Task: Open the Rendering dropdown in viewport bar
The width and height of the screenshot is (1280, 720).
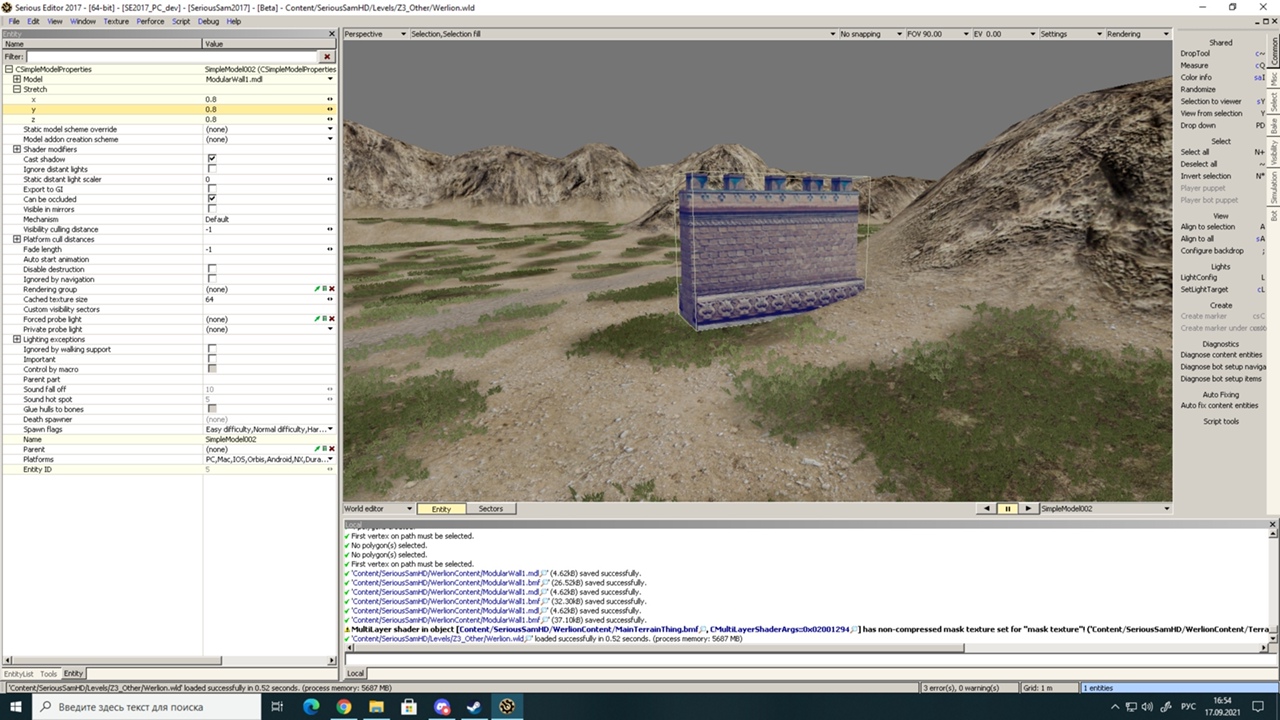Action: tap(1137, 34)
